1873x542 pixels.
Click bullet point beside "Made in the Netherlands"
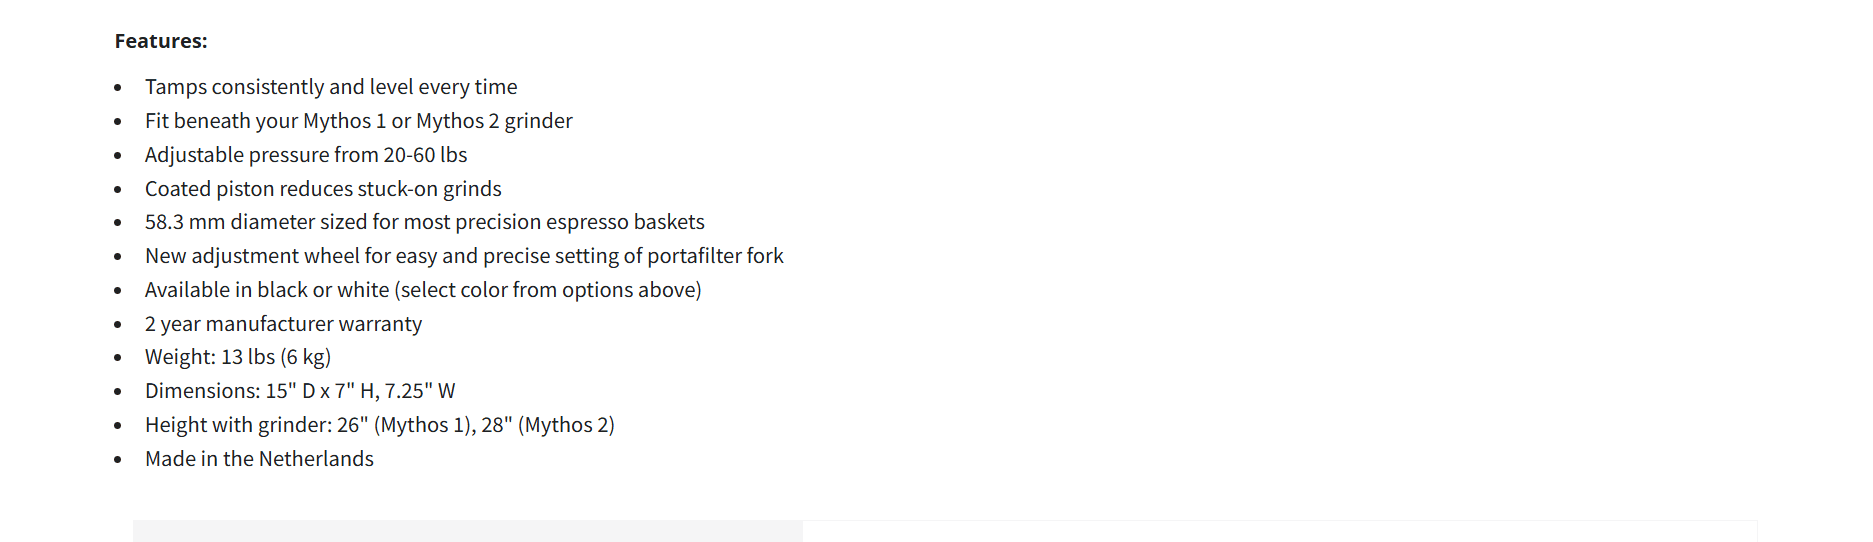[x=118, y=460]
